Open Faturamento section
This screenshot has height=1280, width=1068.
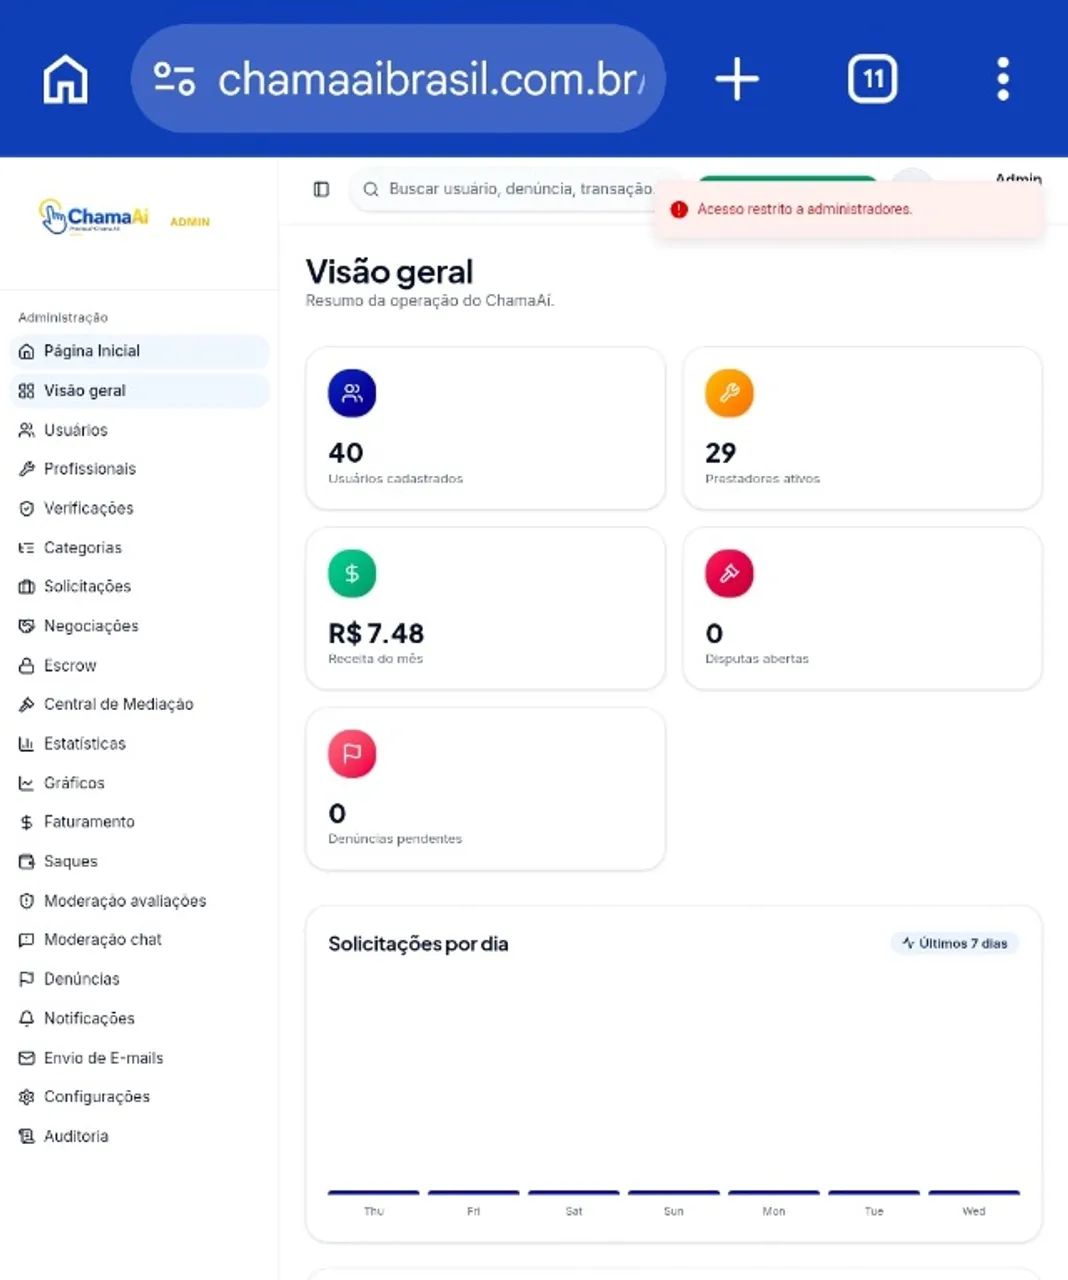coord(140,822)
